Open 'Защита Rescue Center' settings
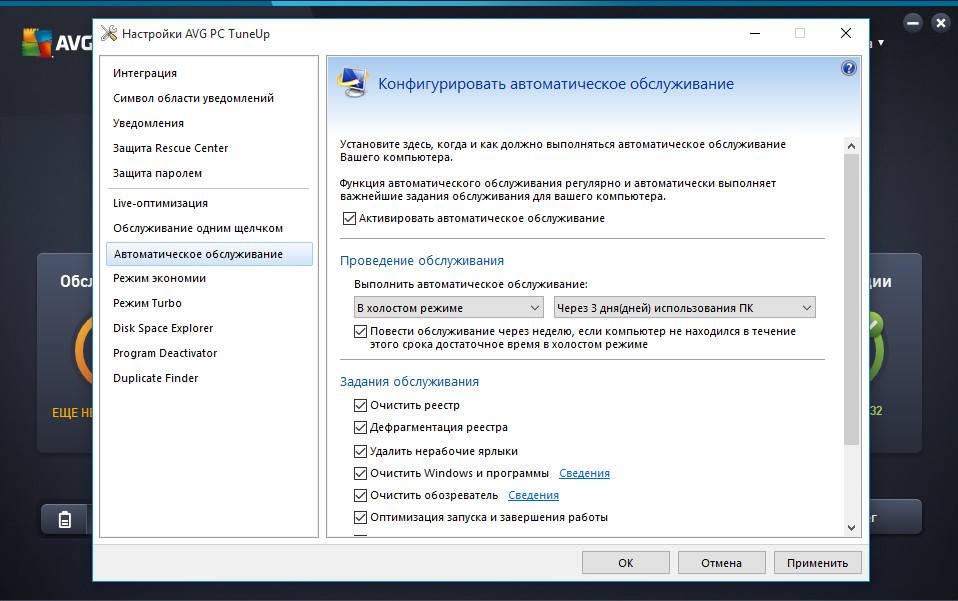This screenshot has height=601, width=958. 170,148
